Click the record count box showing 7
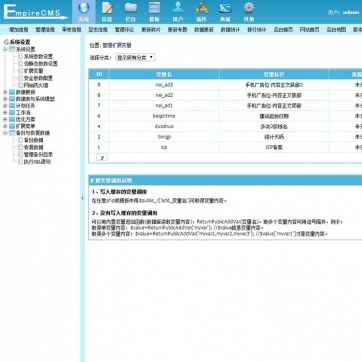This screenshot has height=362, width=362. [102, 158]
